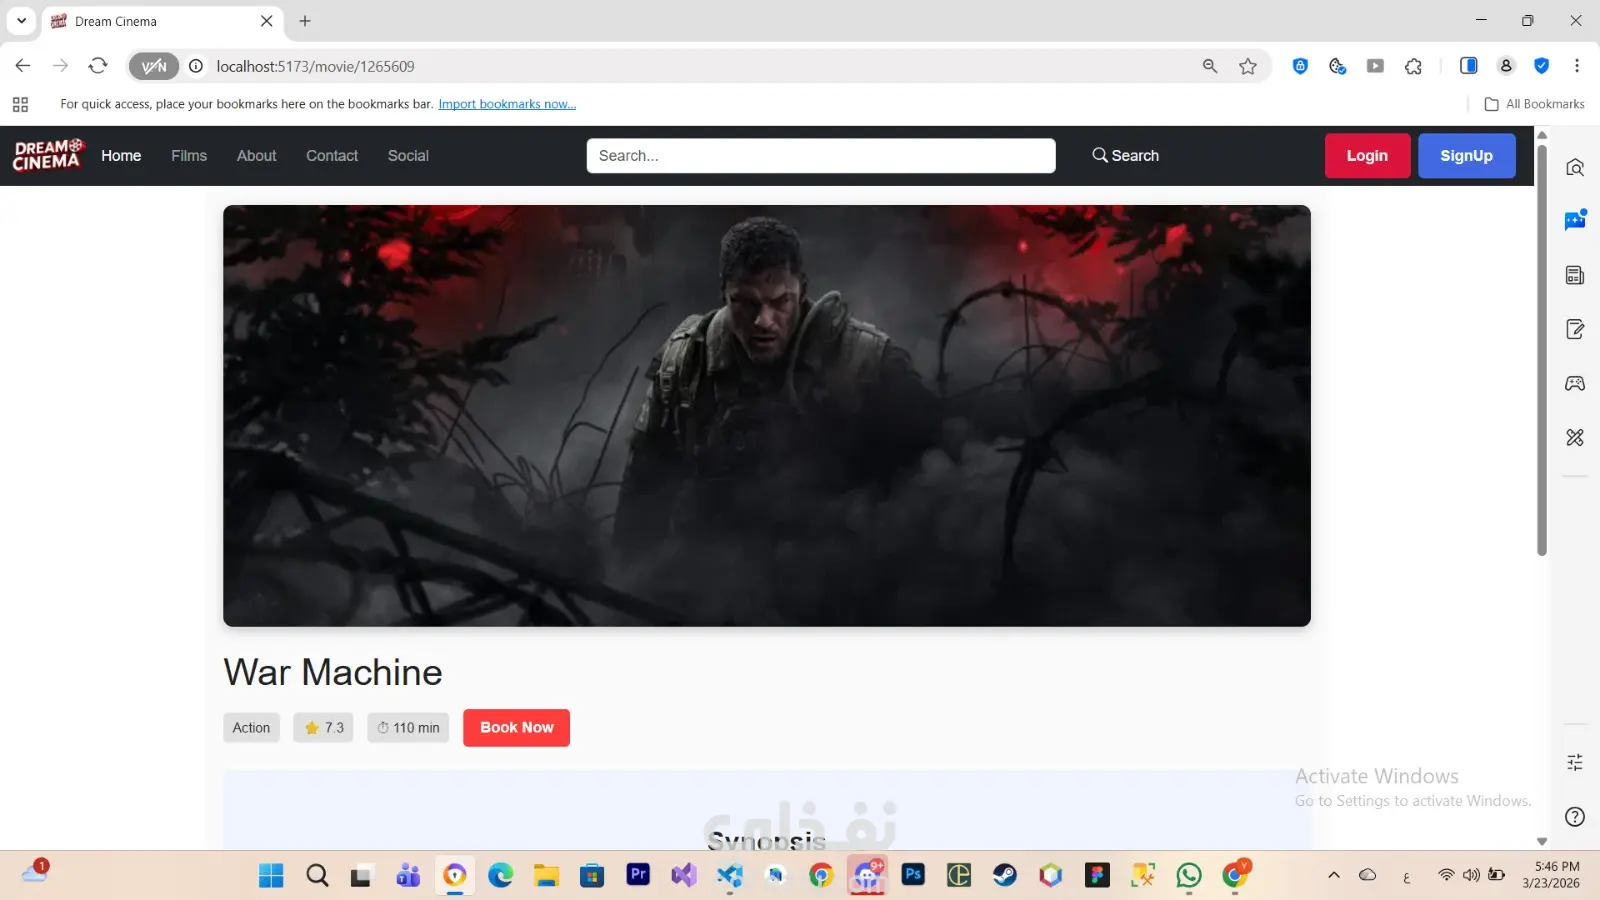The image size is (1600, 900).
Task: Open Figma from the taskbar
Action: 1097,876
